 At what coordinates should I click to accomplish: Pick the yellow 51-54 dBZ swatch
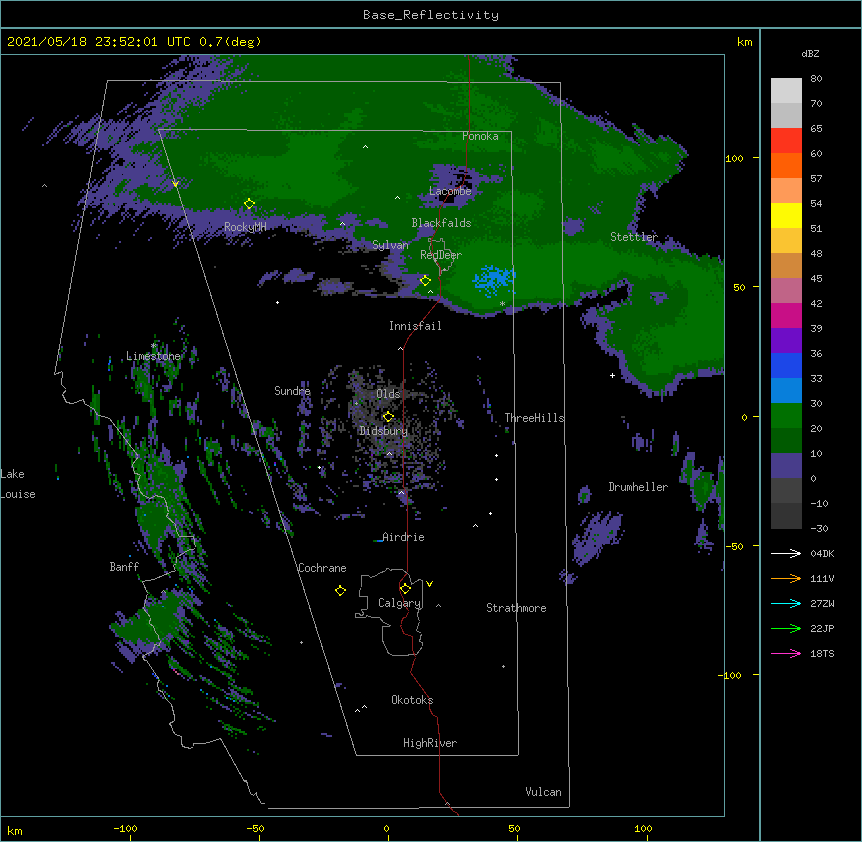(x=786, y=215)
